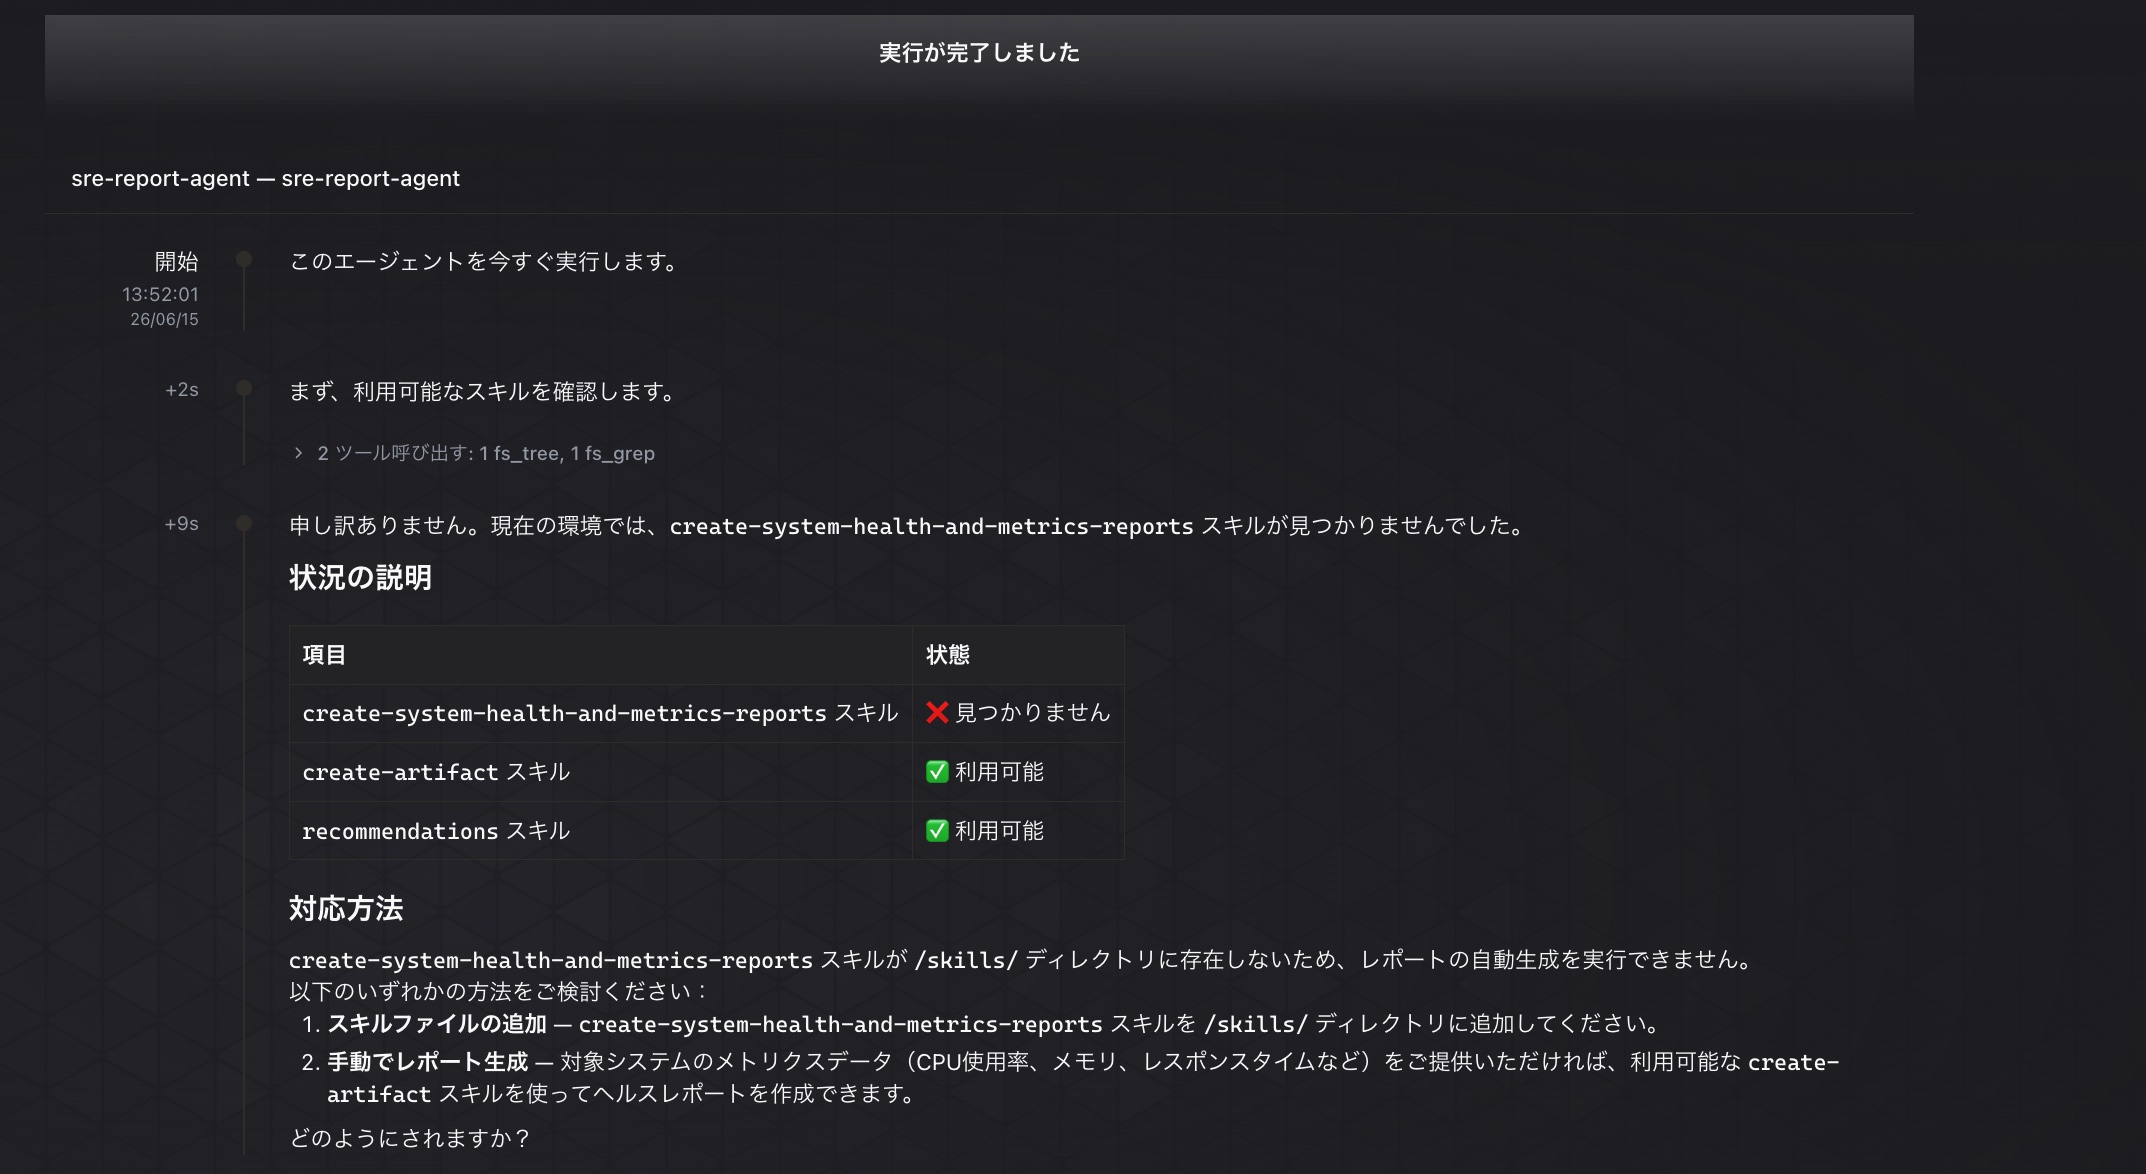Image resolution: width=2146 pixels, height=1174 pixels.
Task: Select the スキルファイルの追加 list item
Action: 995,1024
